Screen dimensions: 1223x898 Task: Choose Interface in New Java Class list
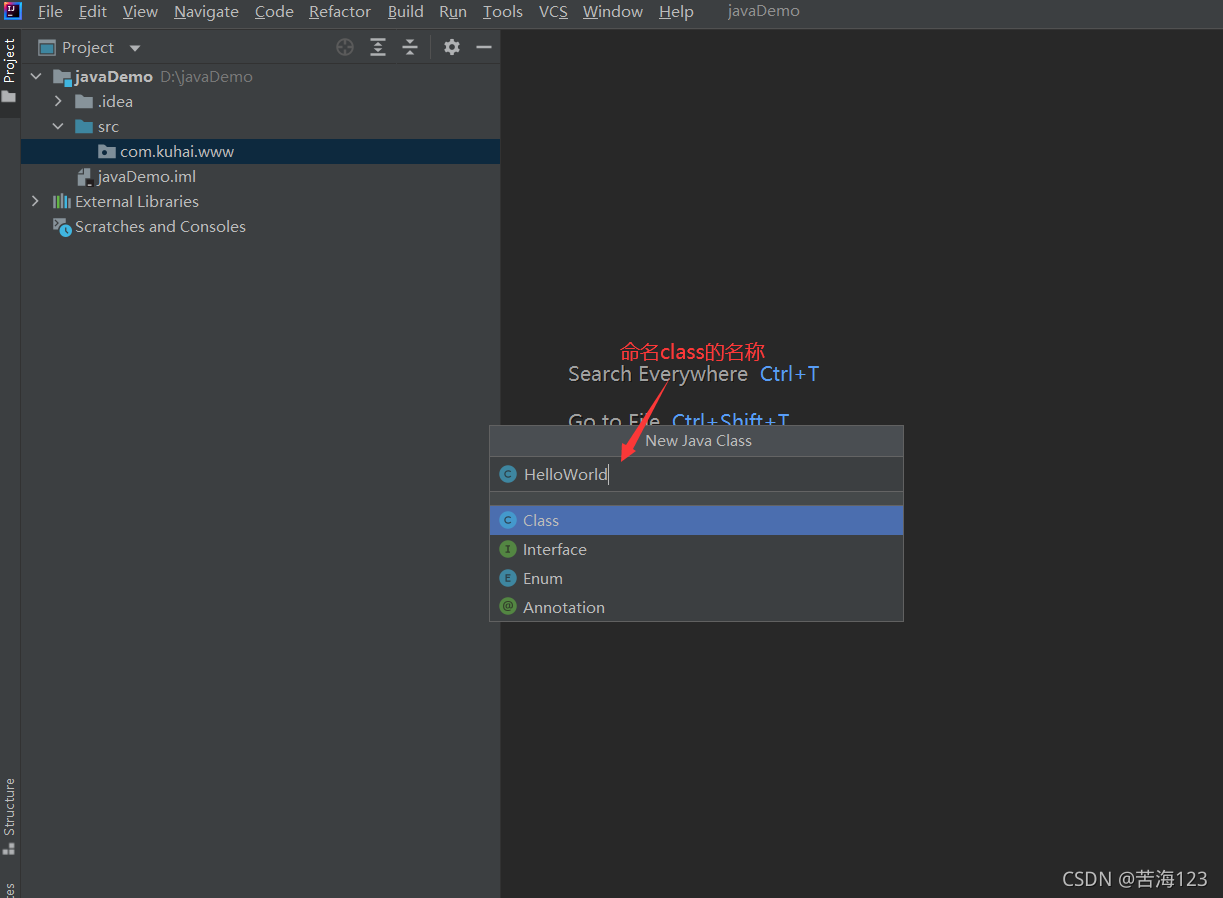click(x=696, y=549)
